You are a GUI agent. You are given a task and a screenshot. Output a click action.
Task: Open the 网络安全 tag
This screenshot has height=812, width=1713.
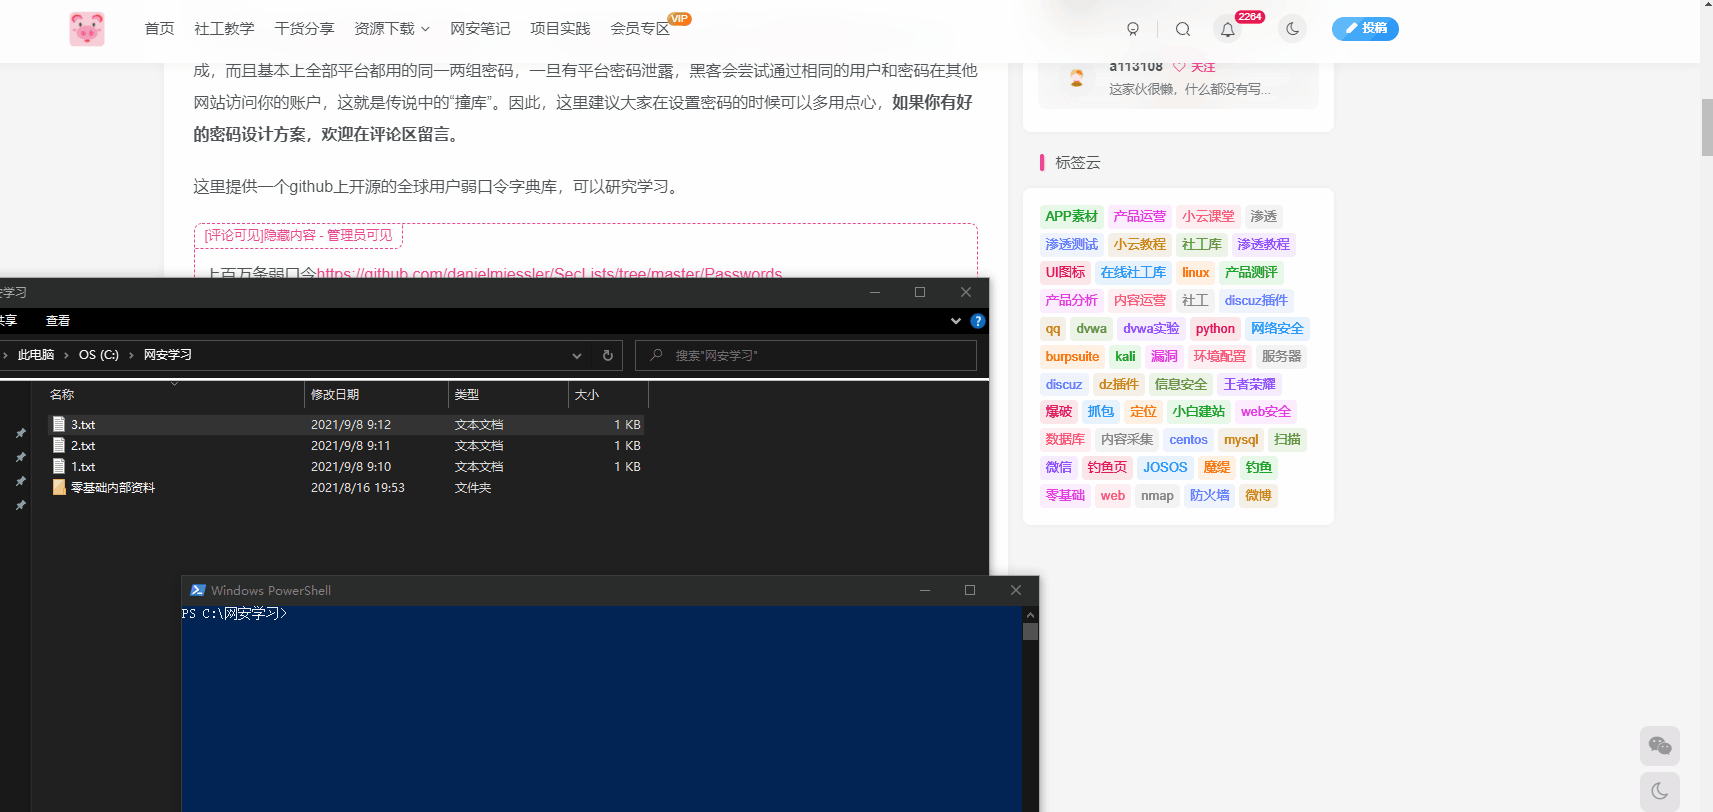tap(1277, 328)
